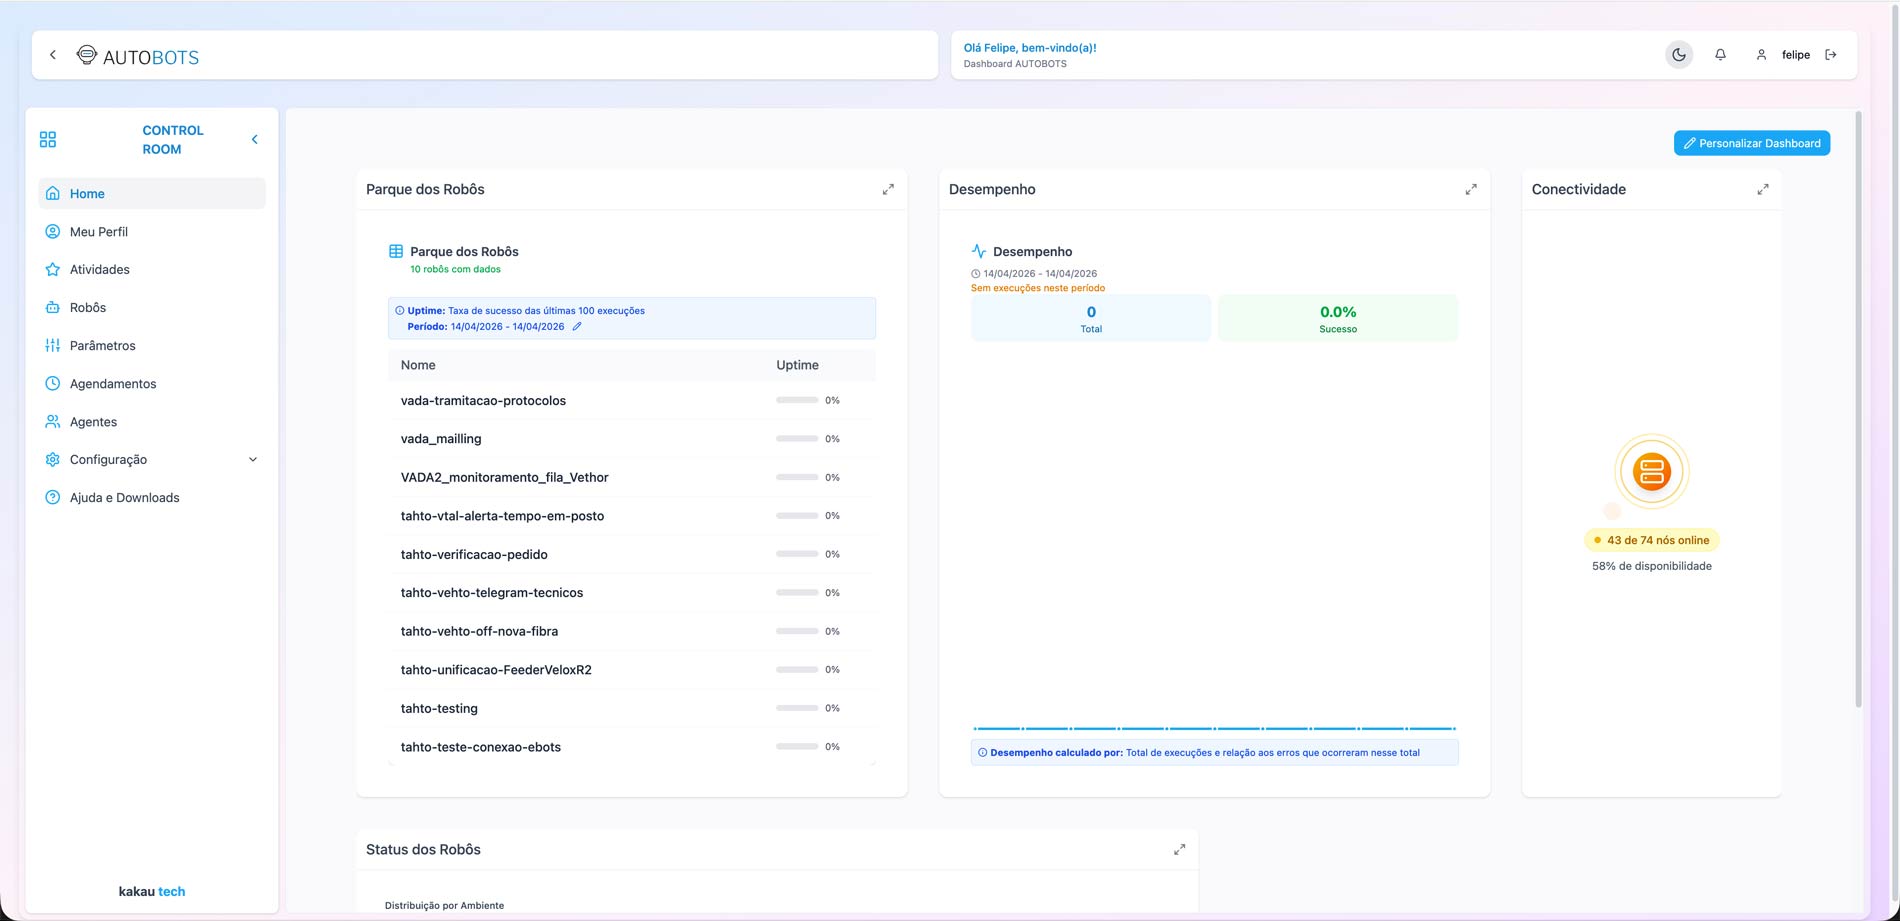Viewport: 1900px width, 921px height.
Task: Select the tahto-testing robot row
Action: (x=439, y=709)
